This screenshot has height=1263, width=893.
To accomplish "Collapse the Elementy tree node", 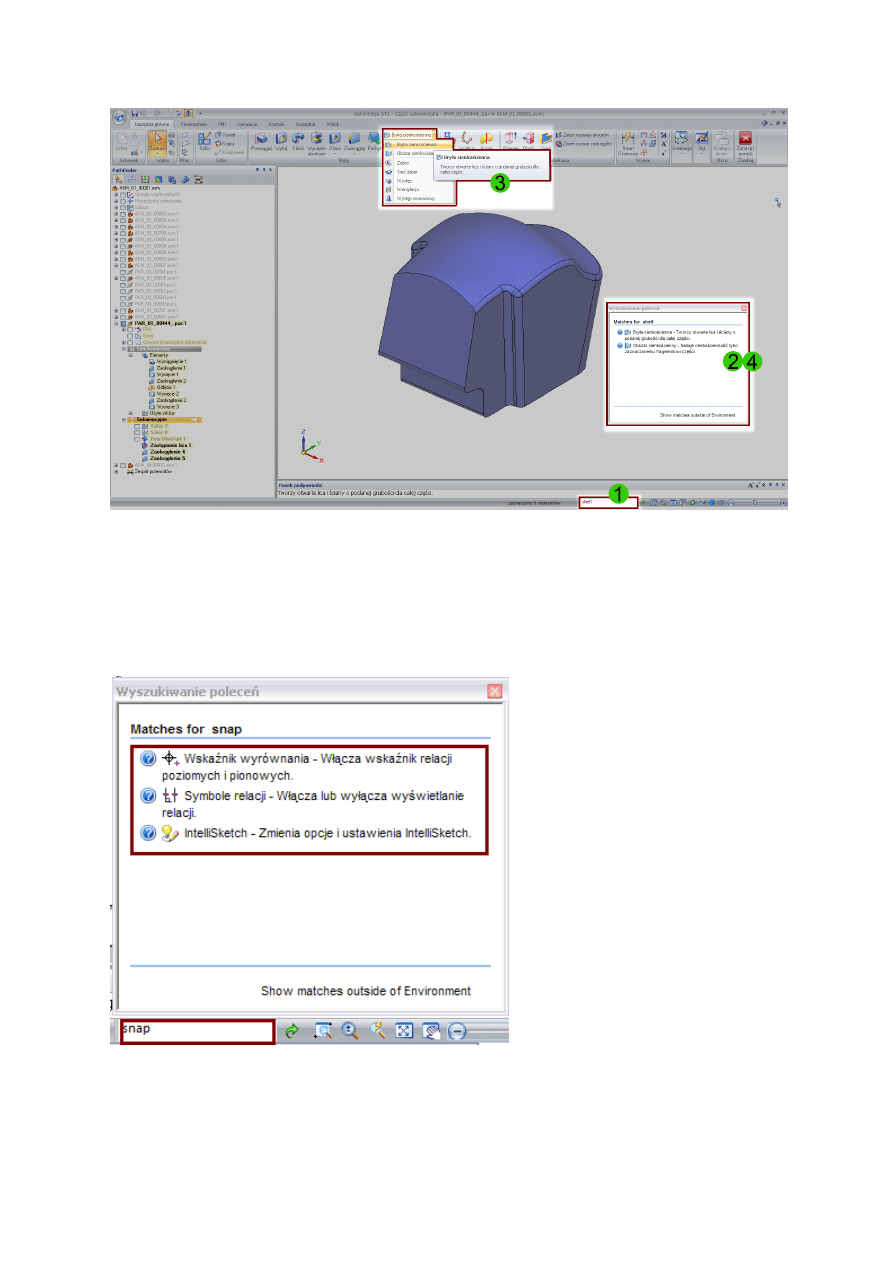I will click(131, 355).
